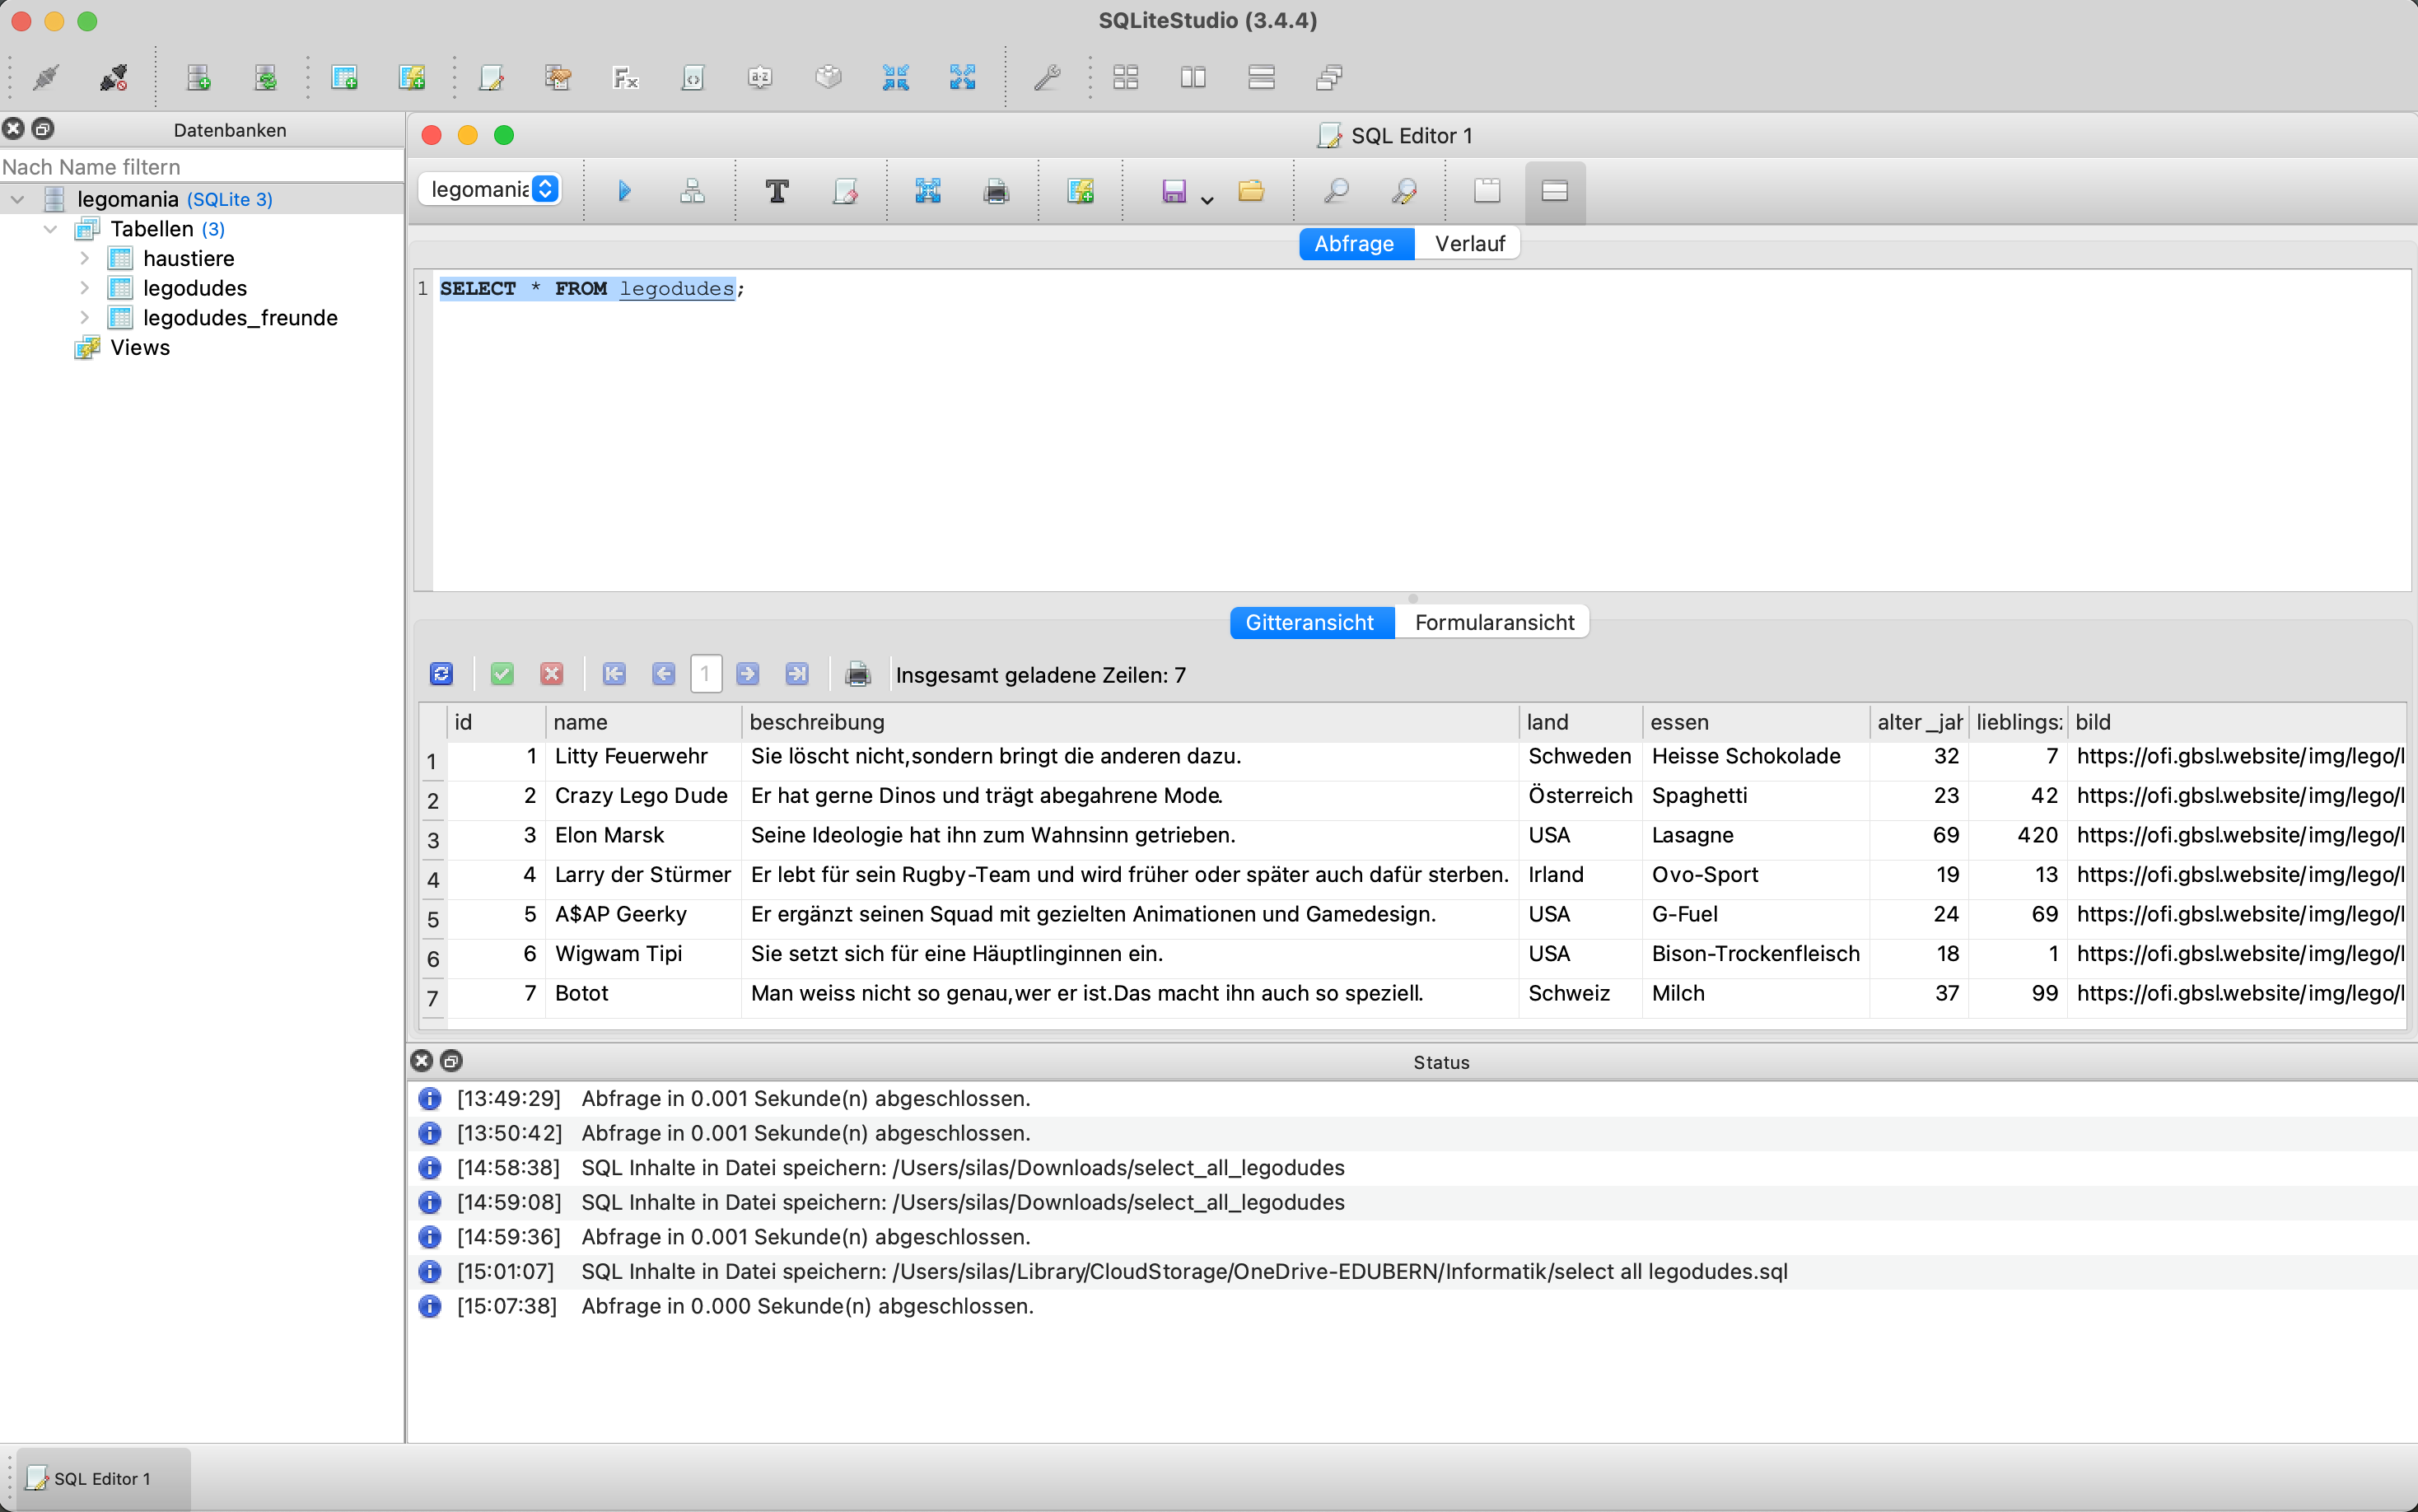Expand the legodudes table node
The image size is (2418, 1512).
[x=85, y=288]
